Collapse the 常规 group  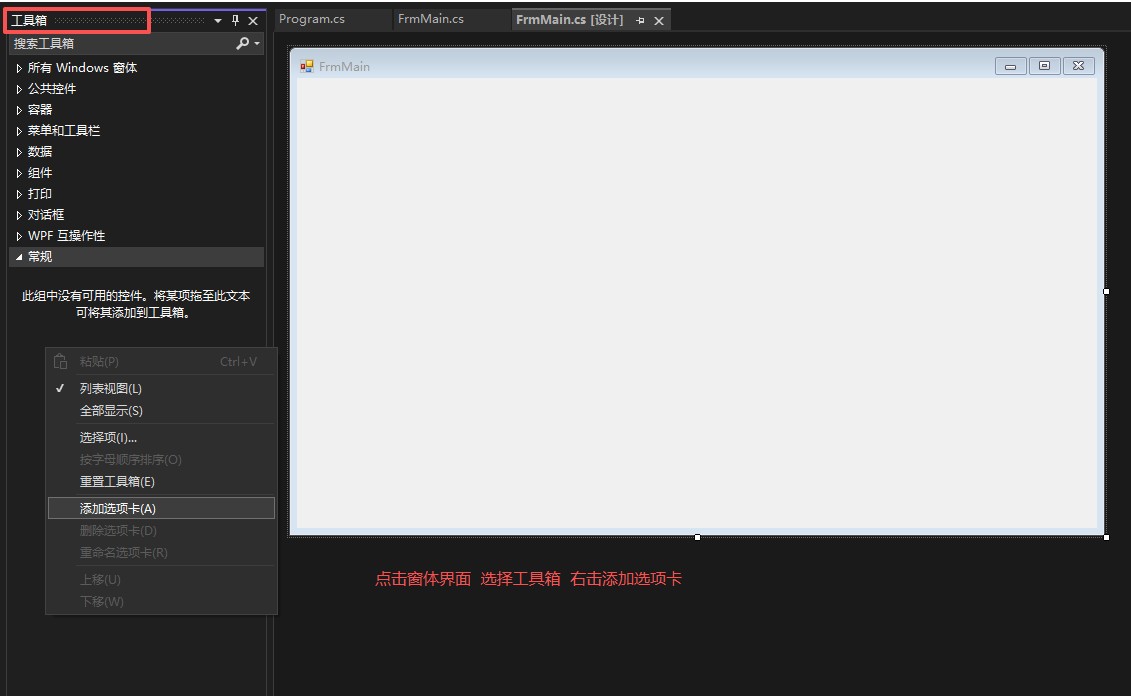coord(19,257)
